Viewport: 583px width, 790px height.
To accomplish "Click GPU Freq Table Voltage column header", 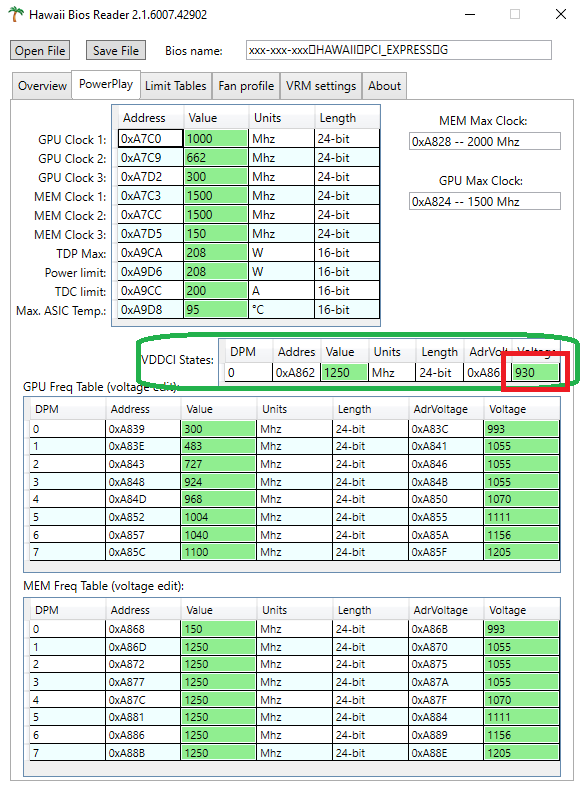I will pos(522,409).
